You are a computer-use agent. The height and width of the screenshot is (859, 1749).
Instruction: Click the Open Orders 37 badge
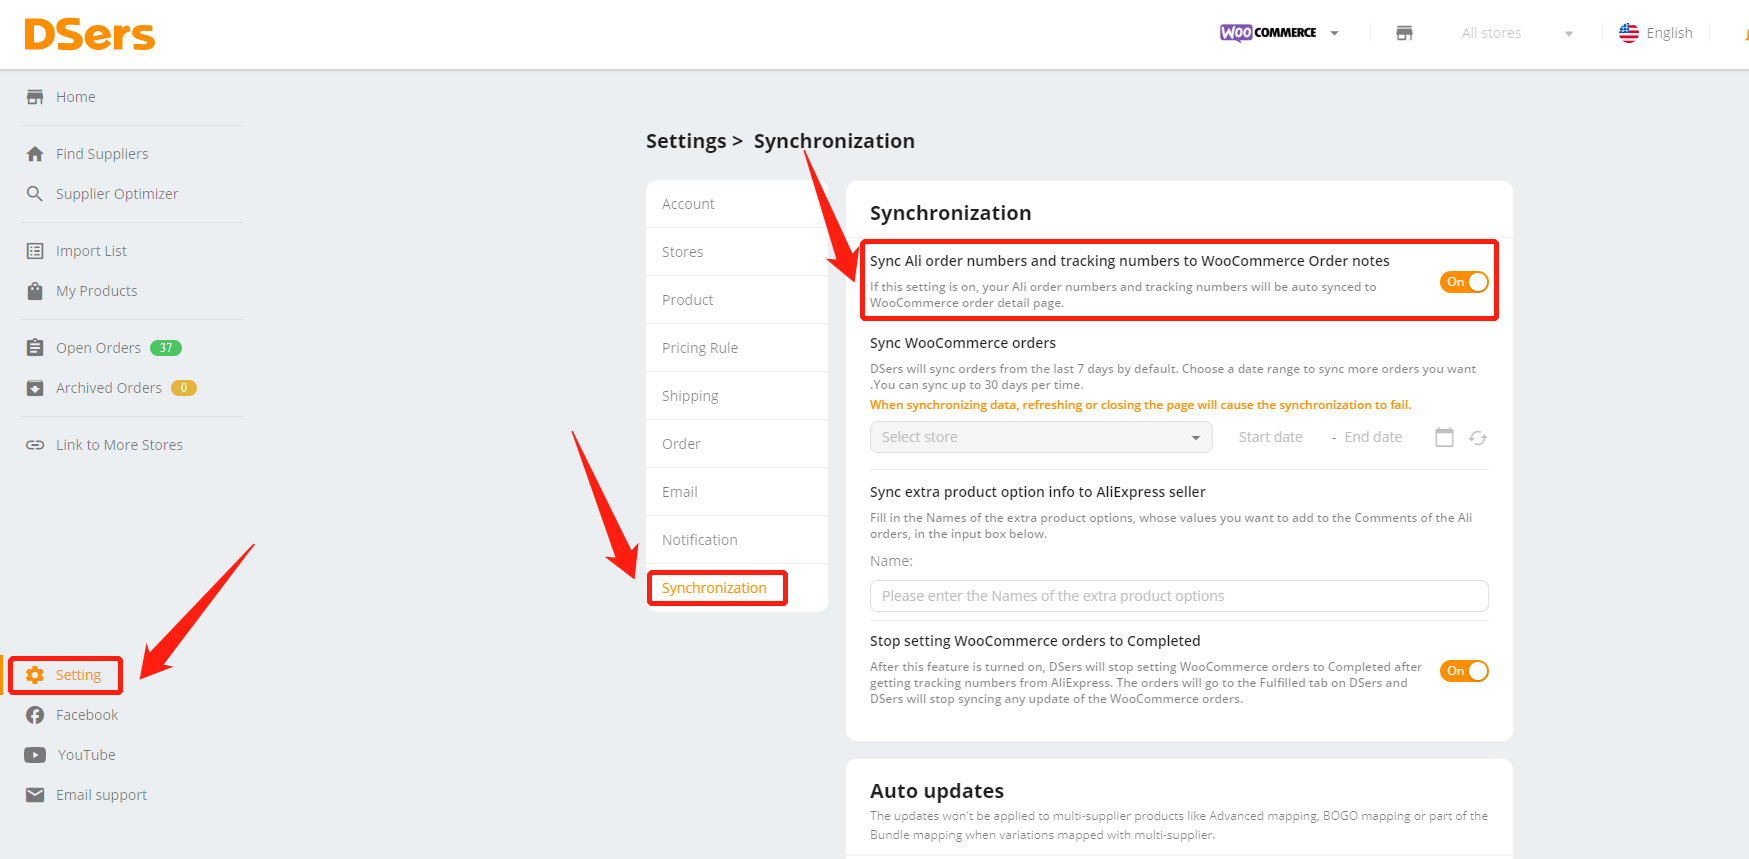click(x=166, y=348)
